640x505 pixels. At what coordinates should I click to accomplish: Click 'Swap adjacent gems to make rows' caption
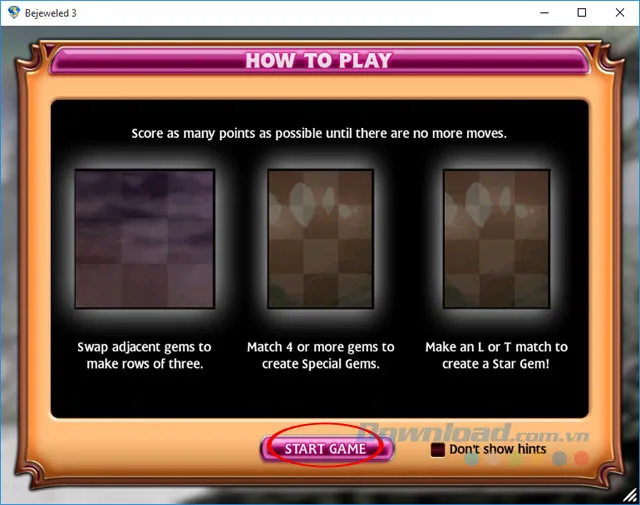(144, 355)
